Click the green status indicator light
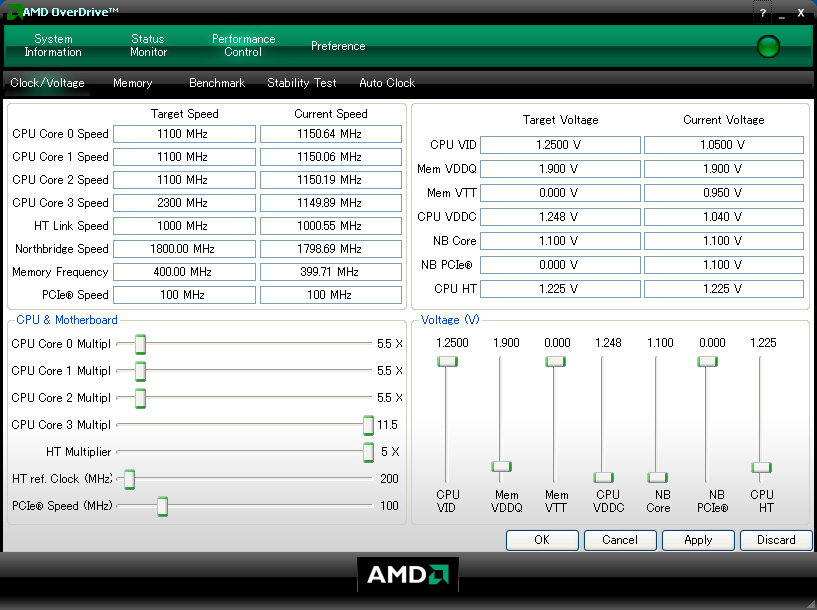The image size is (817, 610). tap(768, 46)
